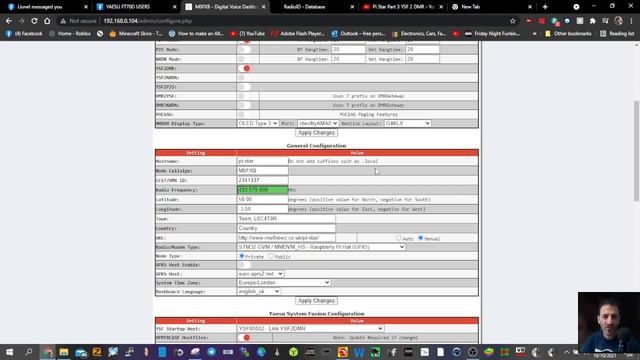This screenshot has height=360, width=640.
Task: Toggle the DMR2NXDN switch
Action: (244, 105)
